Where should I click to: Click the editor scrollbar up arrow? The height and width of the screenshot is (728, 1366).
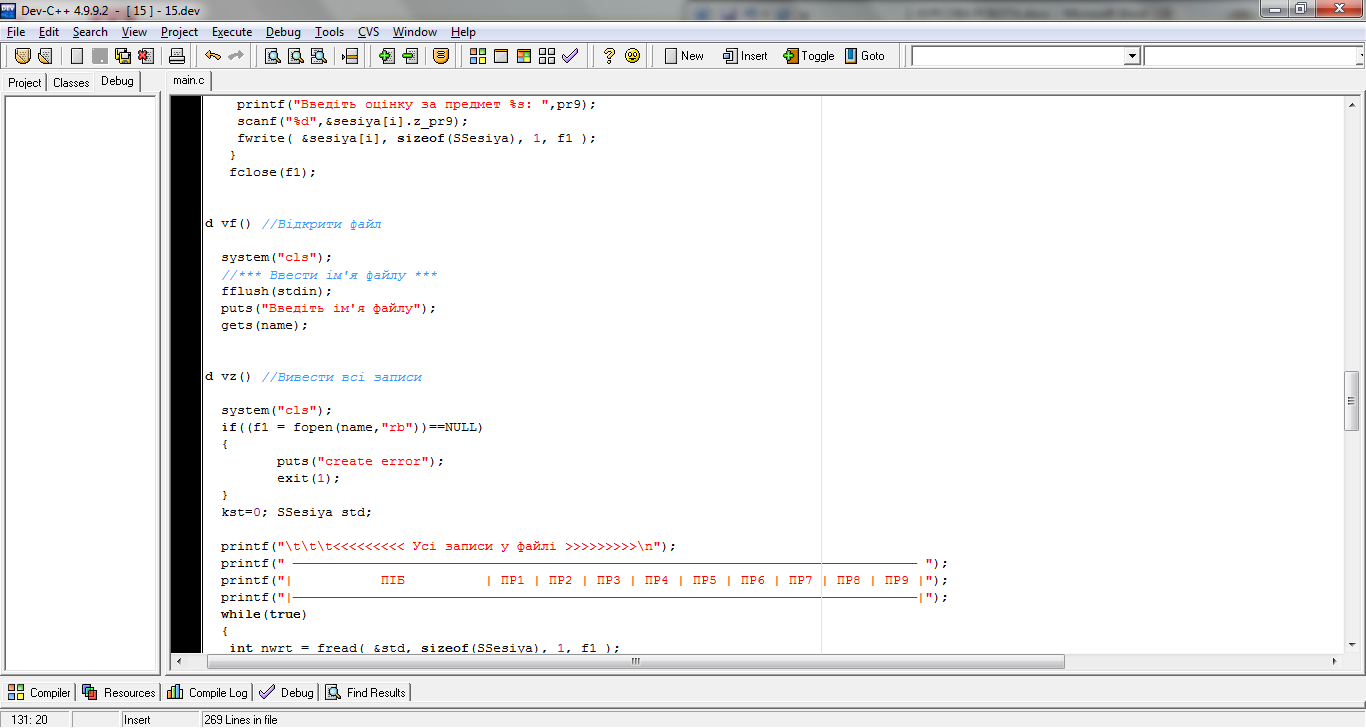(x=1351, y=104)
